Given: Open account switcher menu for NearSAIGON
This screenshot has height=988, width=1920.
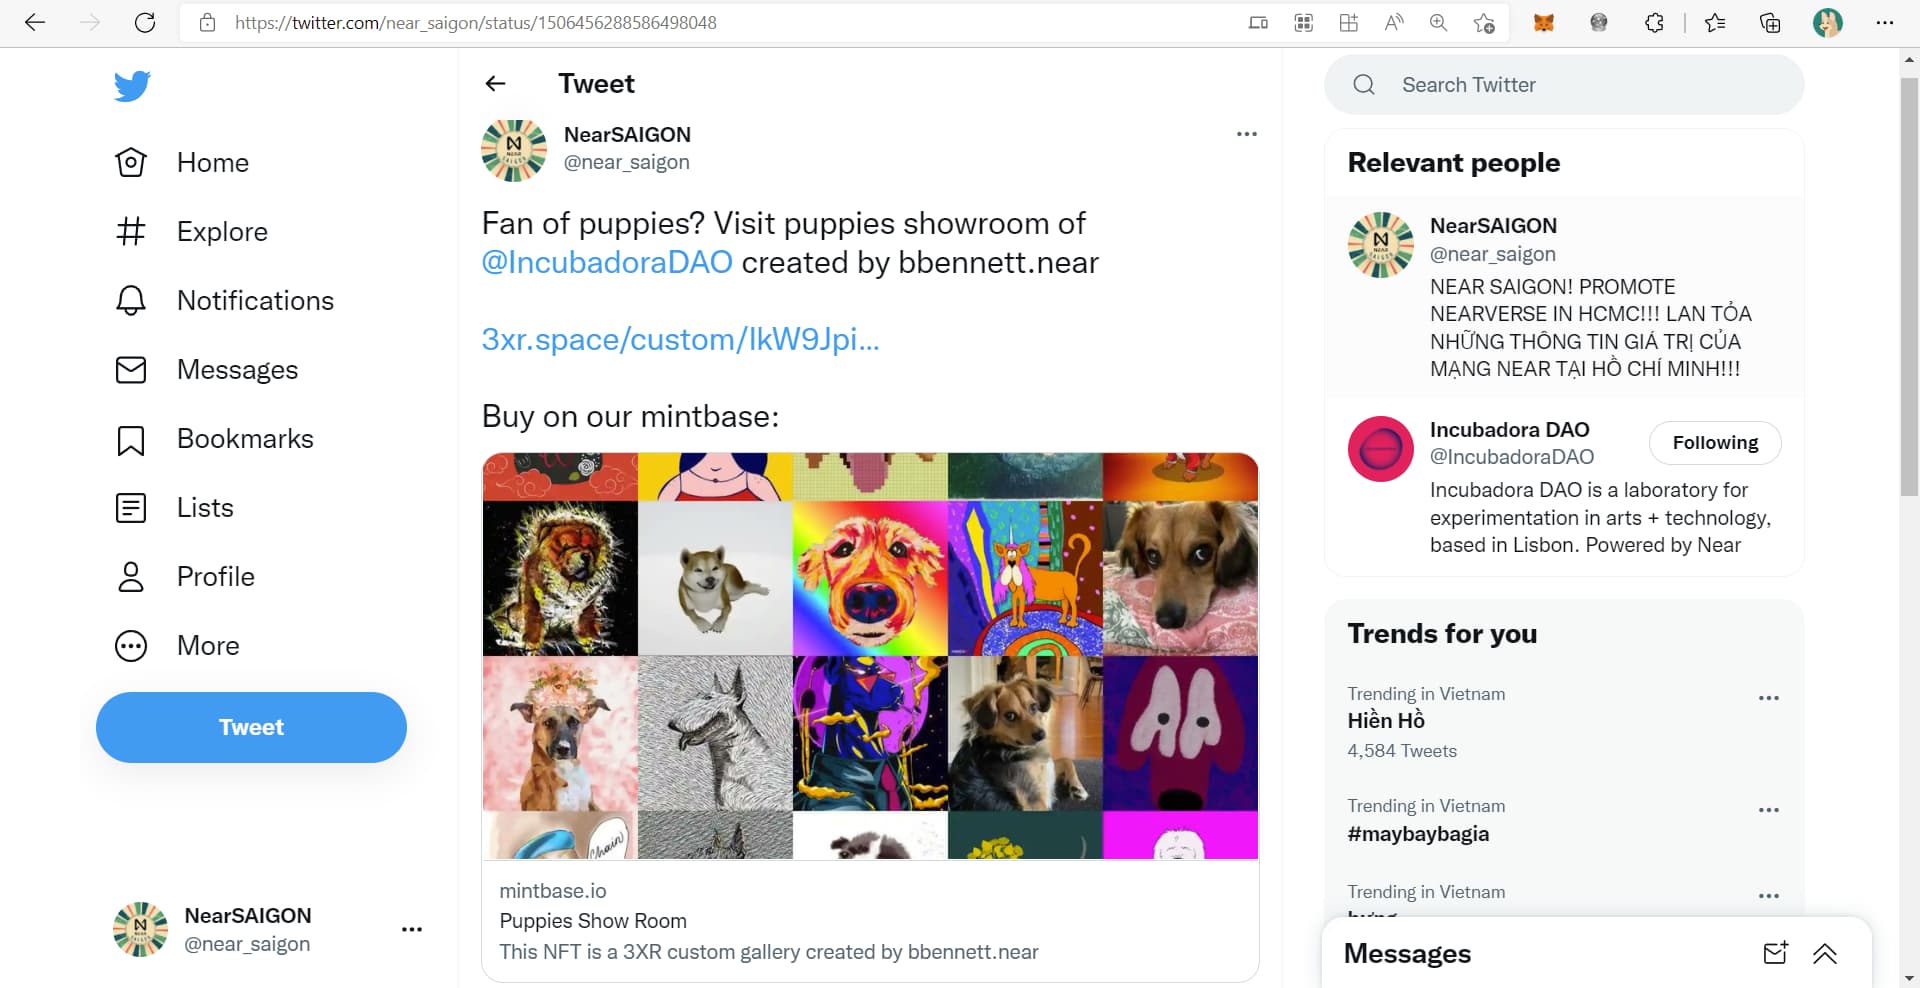Looking at the screenshot, I should point(411,929).
